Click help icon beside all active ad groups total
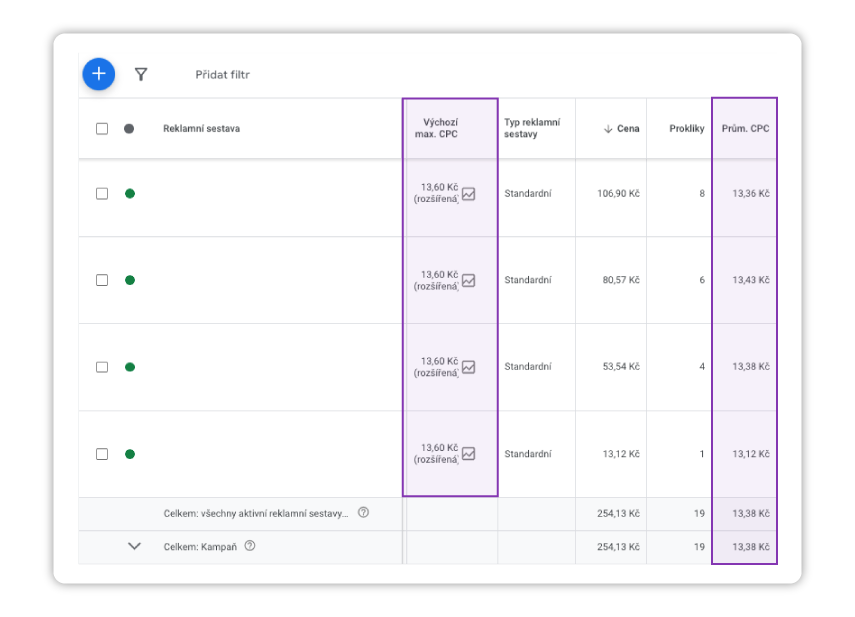The height and width of the screenshot is (617, 855). (x=363, y=513)
